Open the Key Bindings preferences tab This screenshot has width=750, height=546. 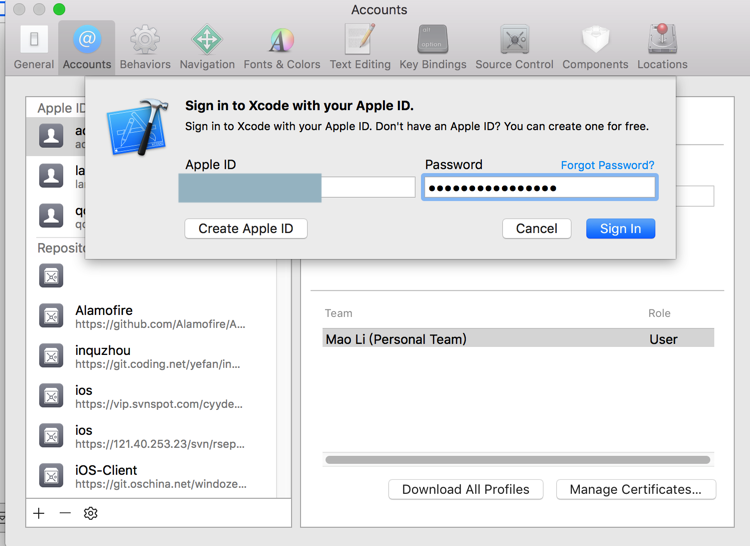coord(432,48)
